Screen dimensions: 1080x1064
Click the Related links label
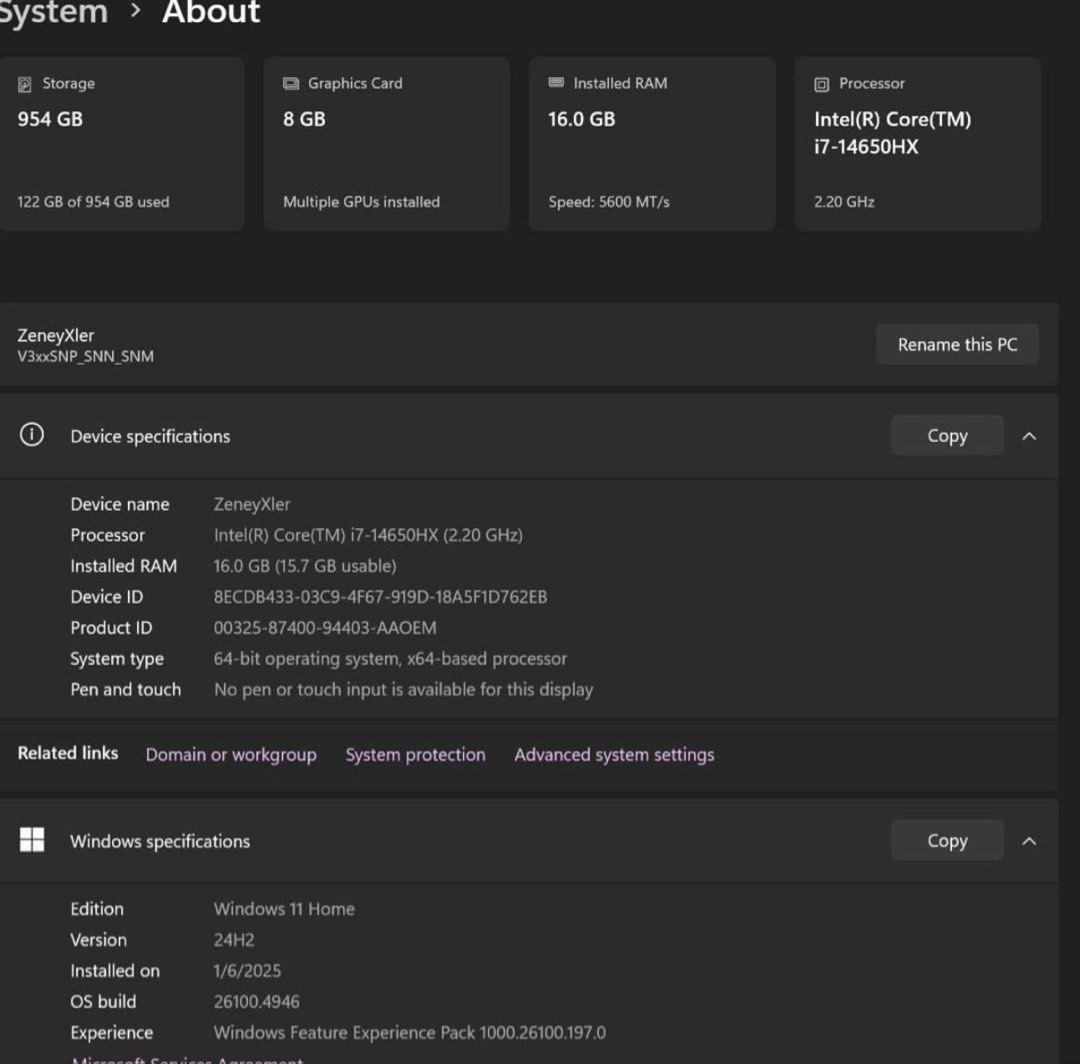[68, 753]
